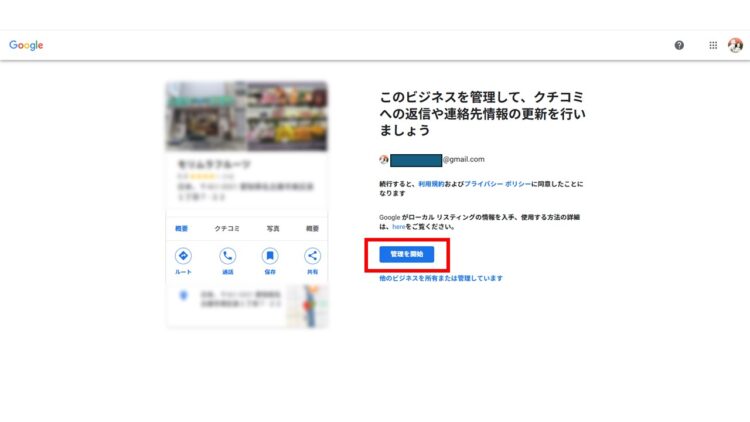Click the fruit display photo on right
Viewport: 750px width, 422px height.
pyautogui.click(x=287, y=116)
